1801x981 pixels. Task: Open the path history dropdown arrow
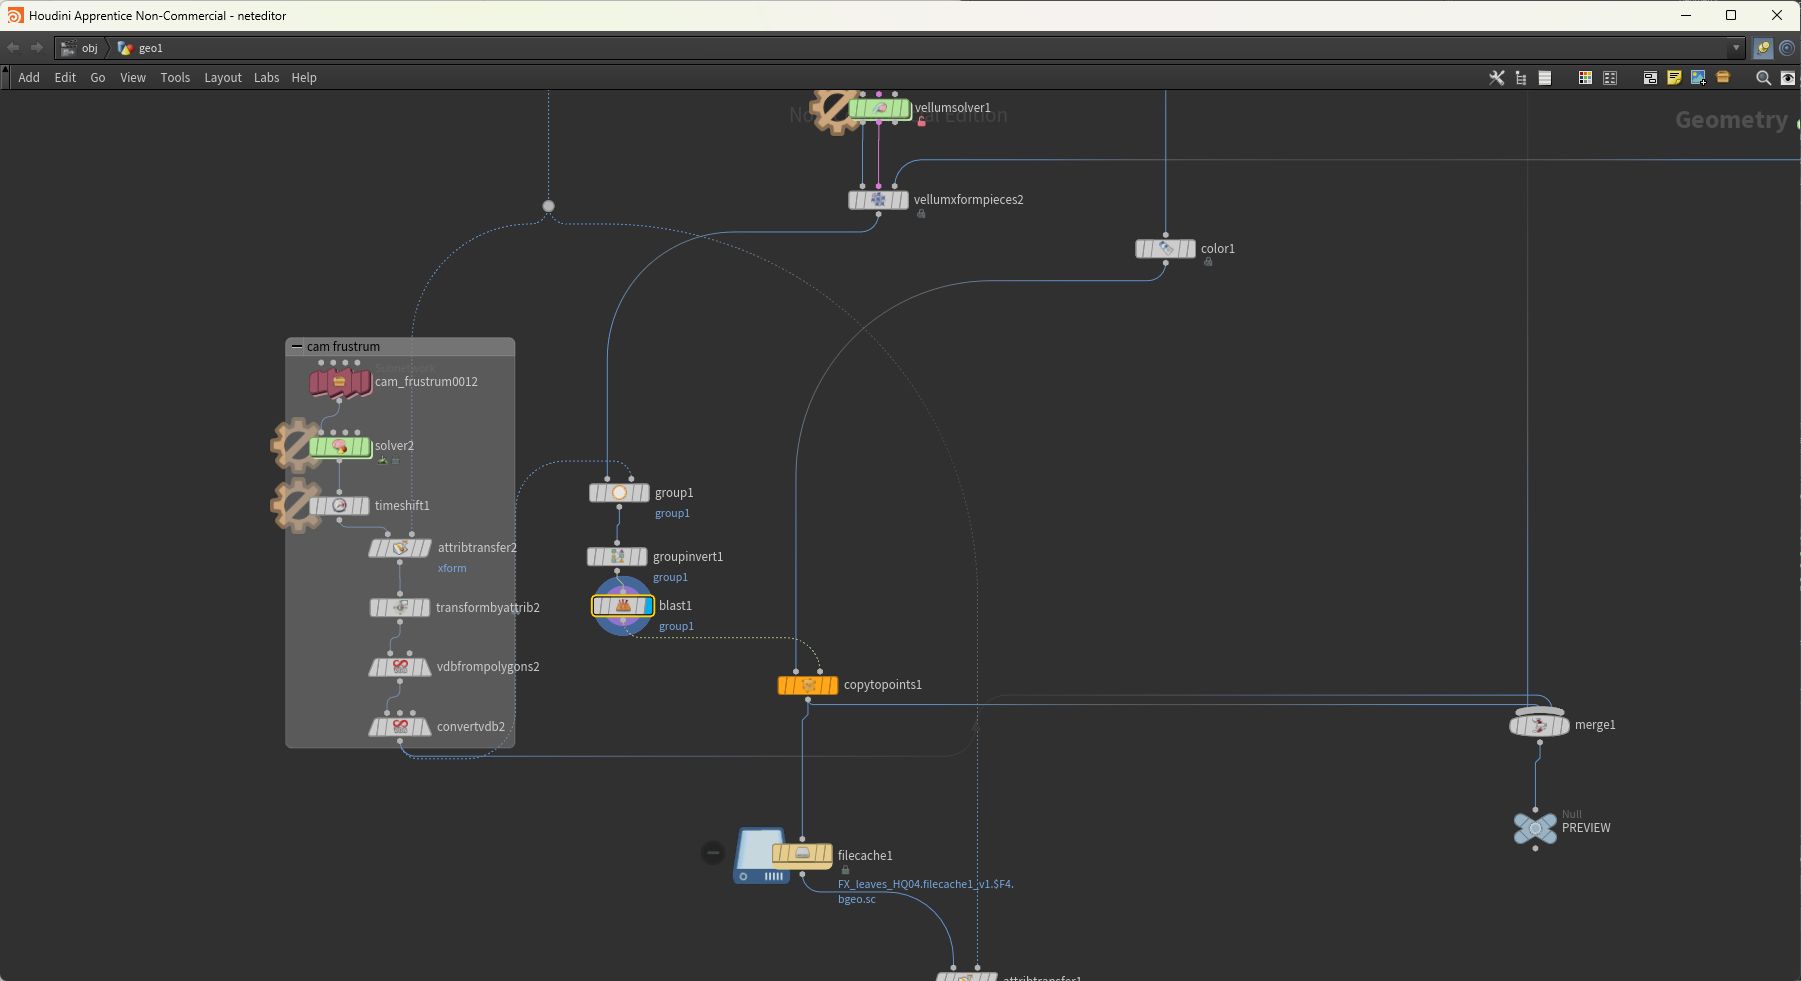tap(1736, 48)
